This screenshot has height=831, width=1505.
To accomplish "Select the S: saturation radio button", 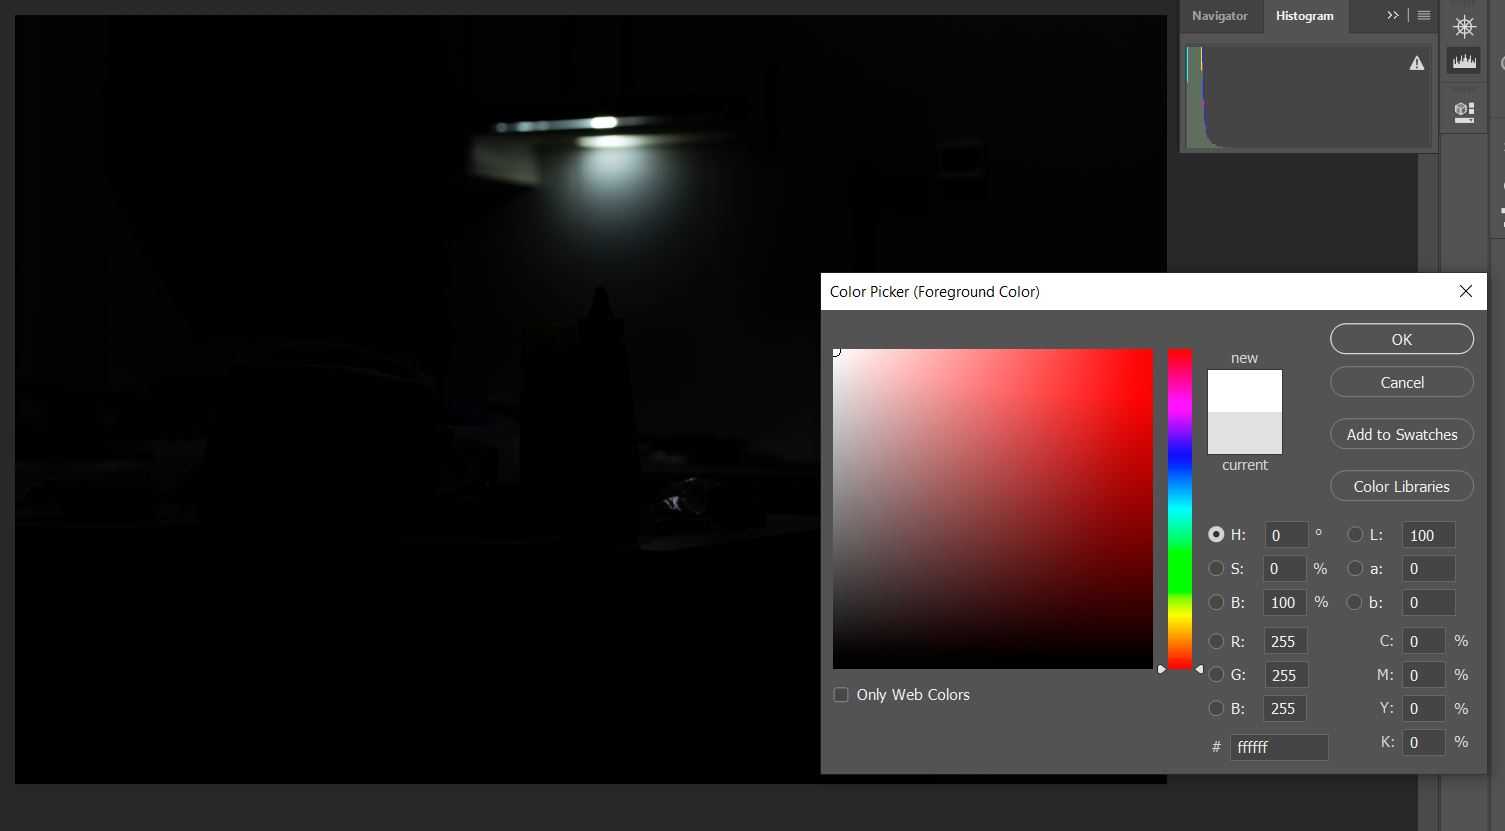I will [1216, 569].
